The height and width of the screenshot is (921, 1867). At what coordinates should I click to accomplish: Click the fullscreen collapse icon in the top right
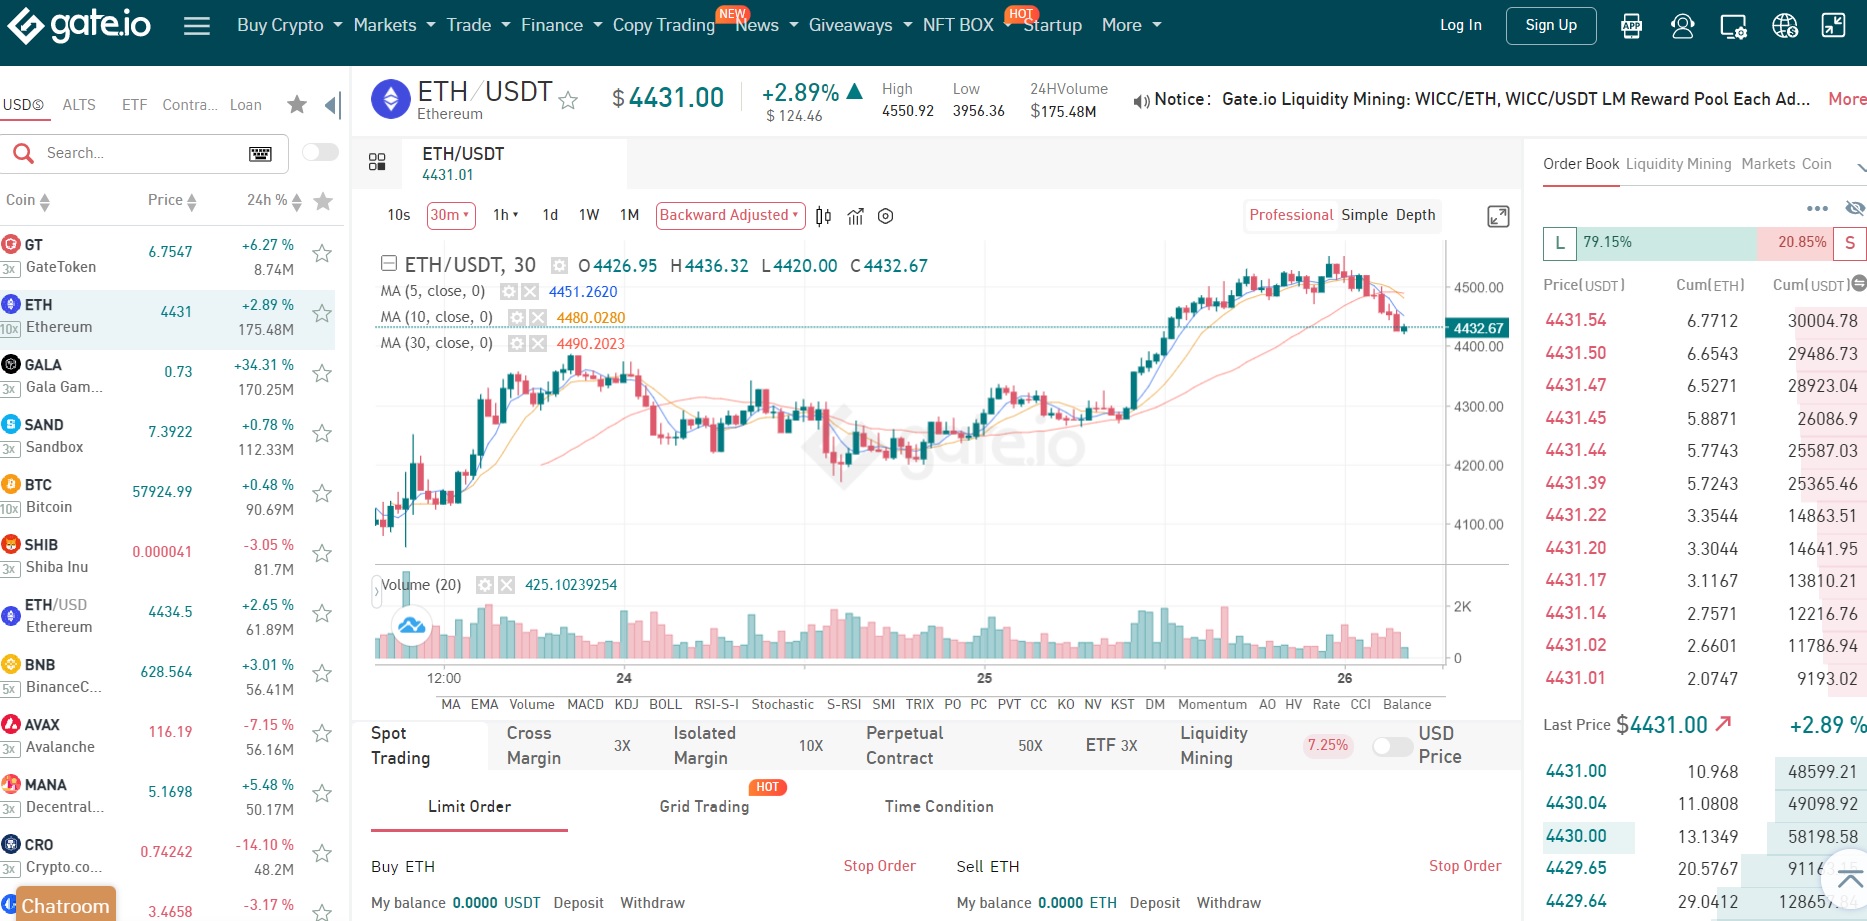pyautogui.click(x=1834, y=25)
